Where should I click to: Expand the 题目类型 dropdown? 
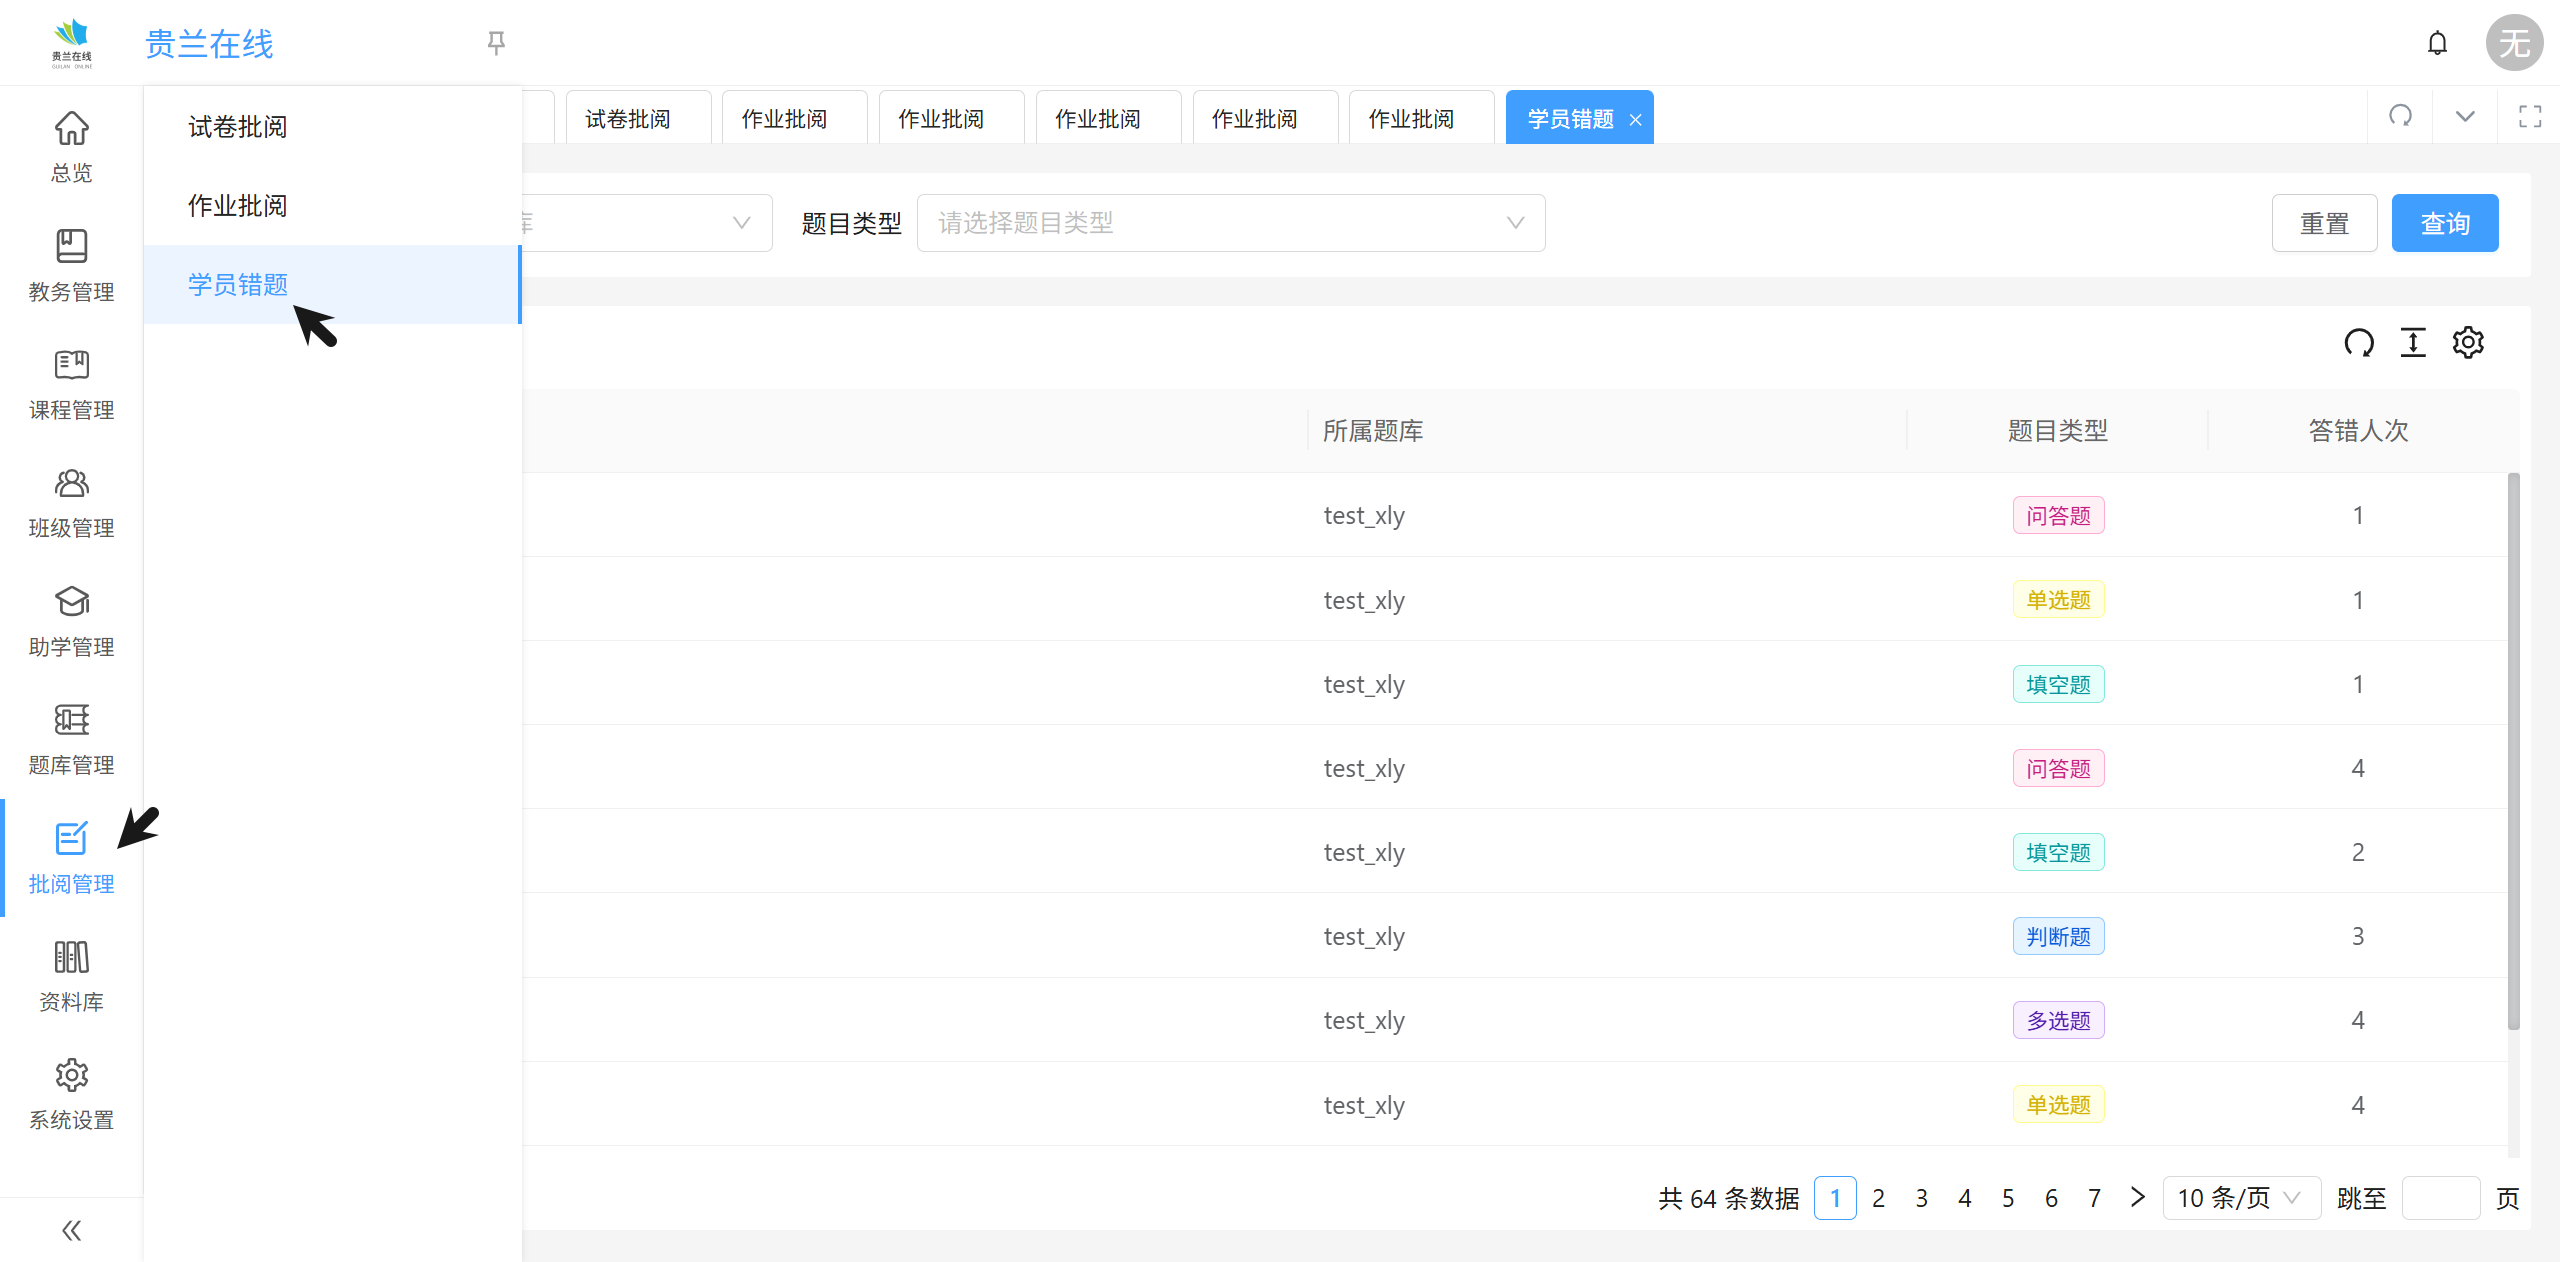click(1230, 223)
